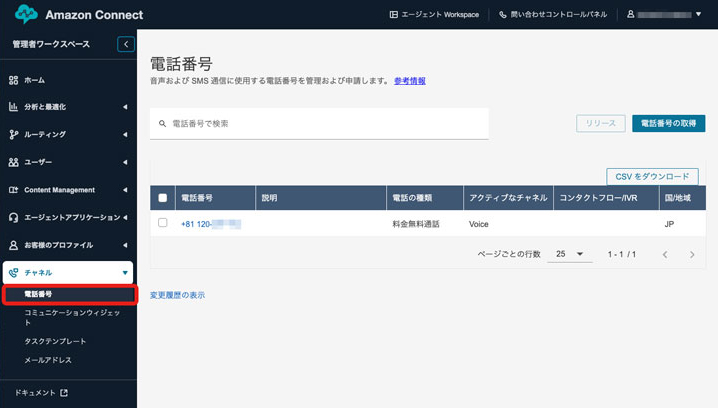718x408 pixels.
Task: Click the analytics bar chart icon
Action: tap(13, 107)
